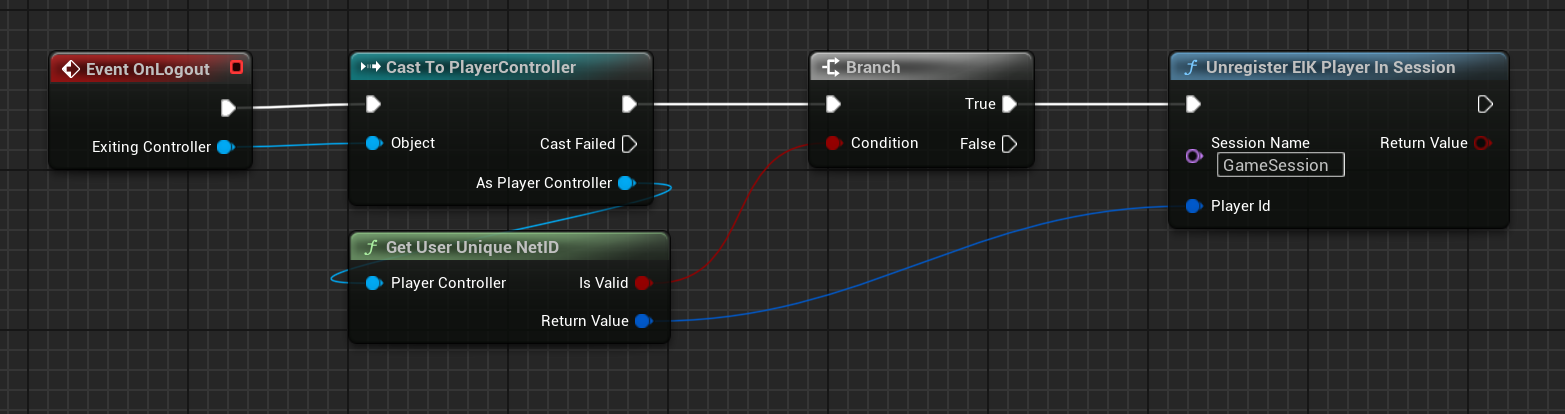1565x414 pixels.
Task: Click the Branch False execution pin
Action: pyautogui.click(x=1009, y=144)
